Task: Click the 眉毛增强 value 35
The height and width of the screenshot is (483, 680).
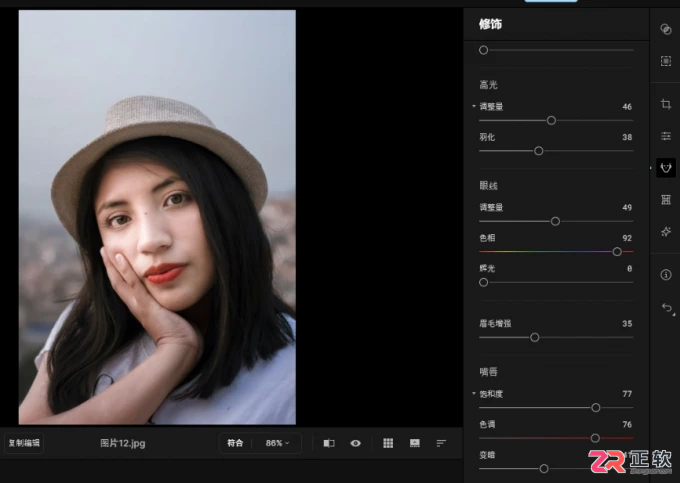Action: click(627, 323)
